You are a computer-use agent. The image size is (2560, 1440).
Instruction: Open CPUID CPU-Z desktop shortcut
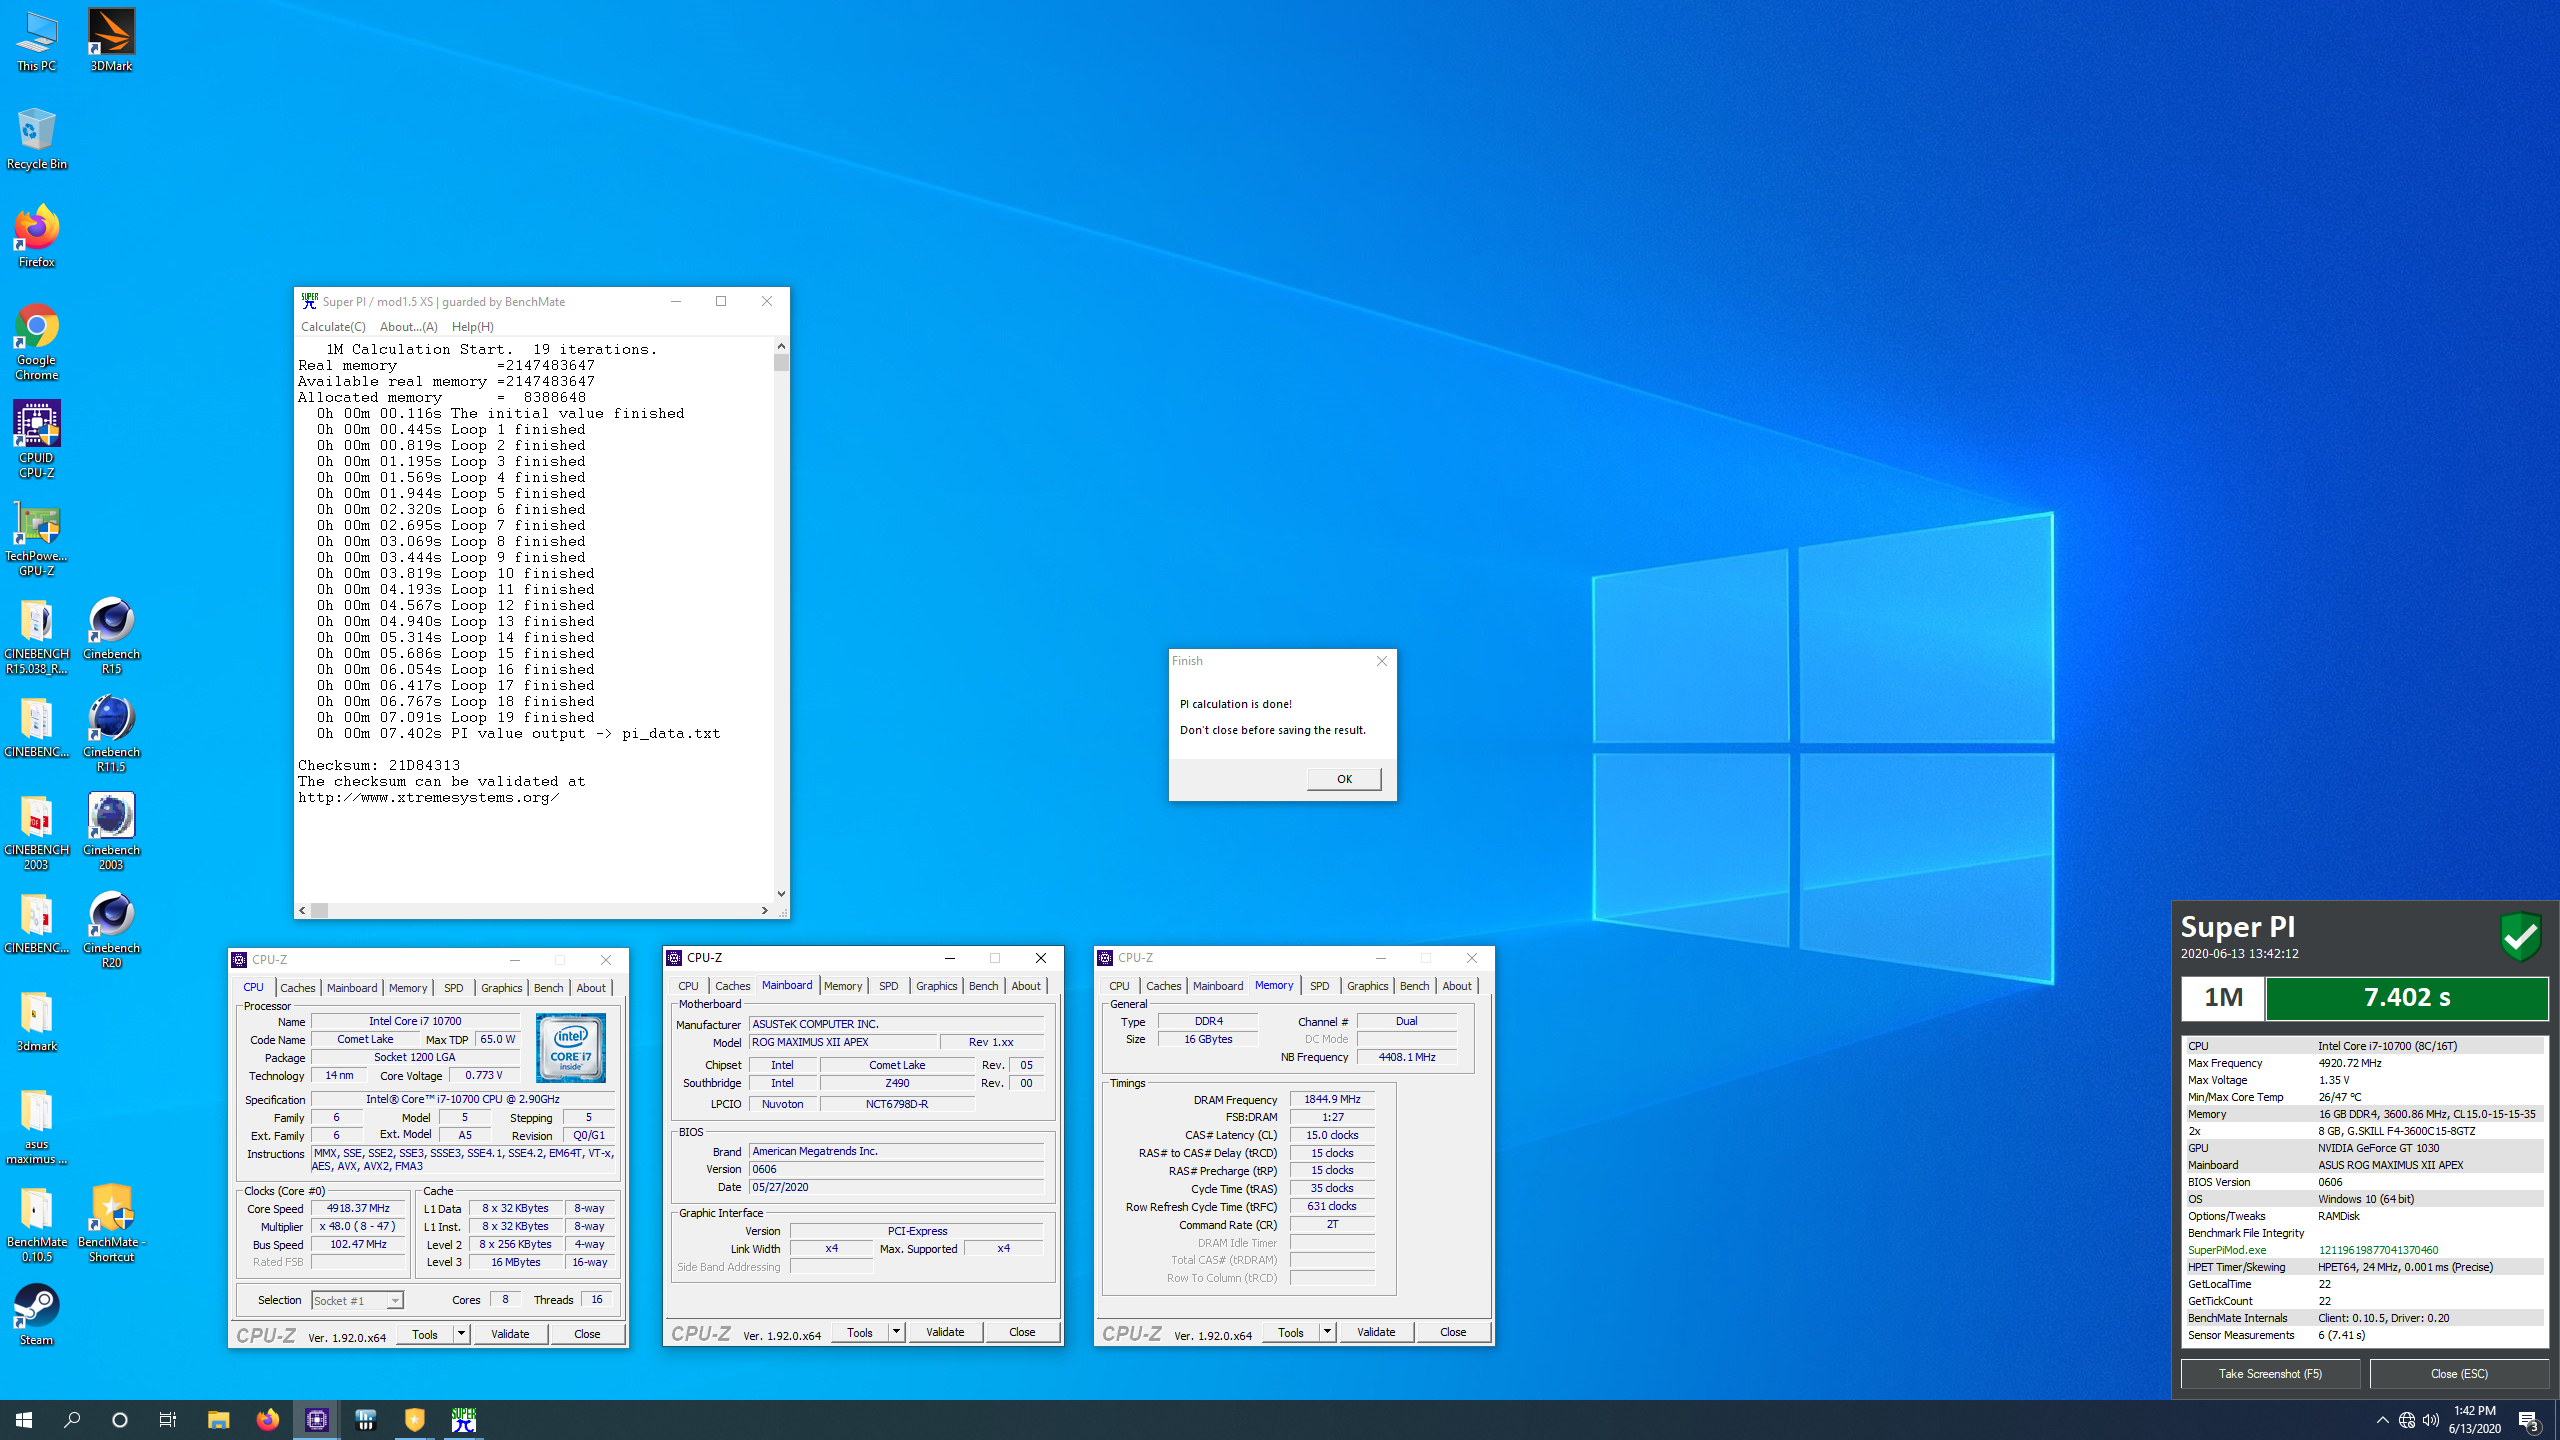(x=36, y=439)
